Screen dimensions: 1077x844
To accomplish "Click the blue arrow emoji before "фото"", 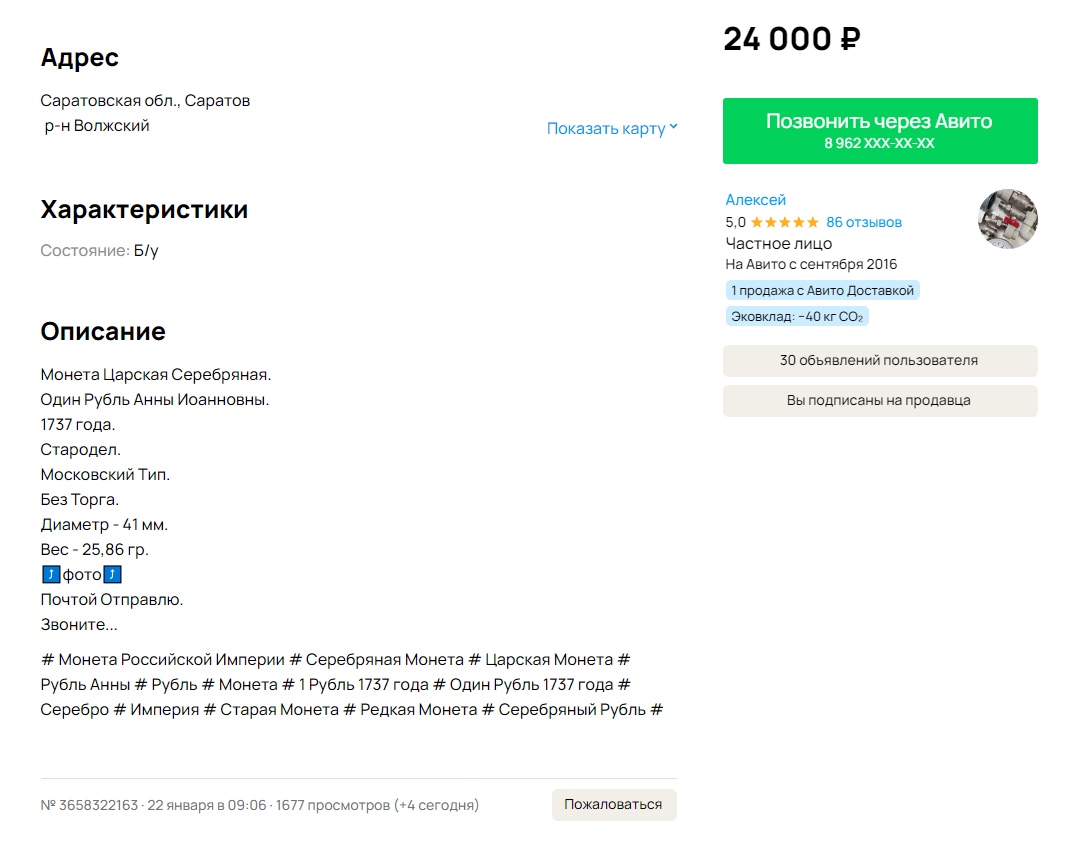I will 51,575.
